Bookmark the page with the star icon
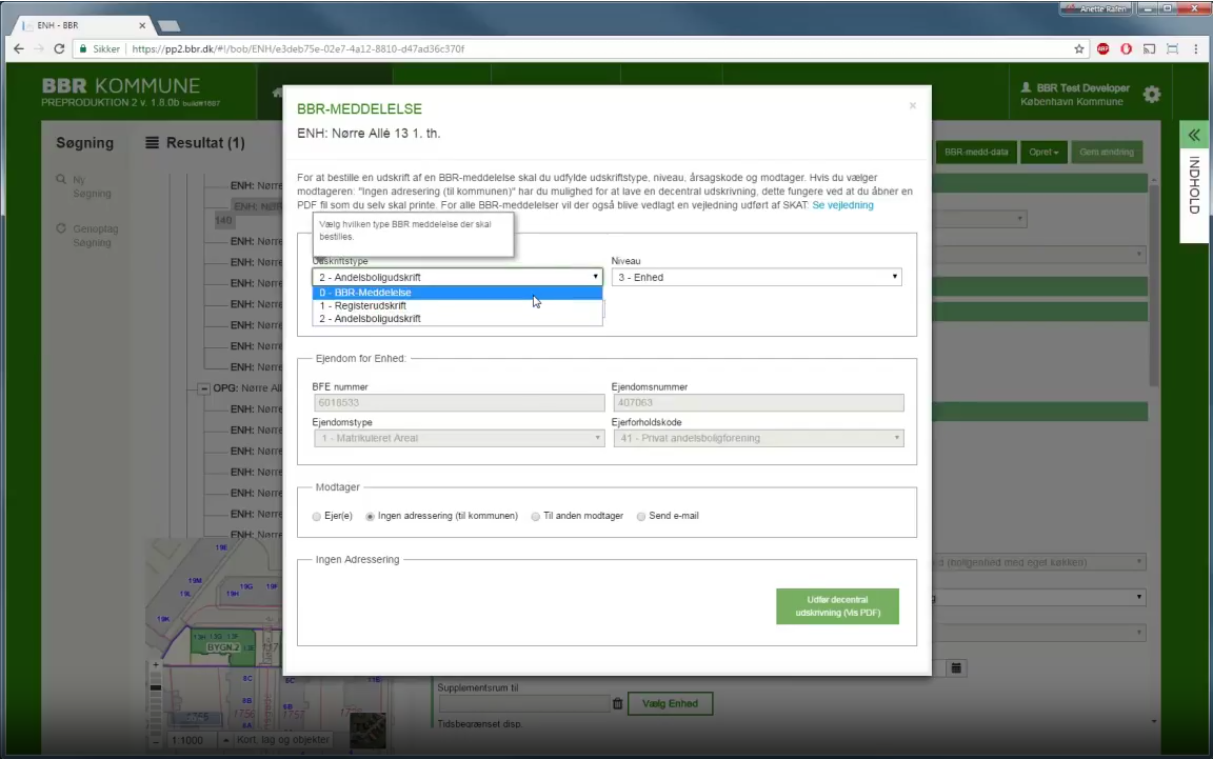The image size is (1214, 760). coord(1079,48)
